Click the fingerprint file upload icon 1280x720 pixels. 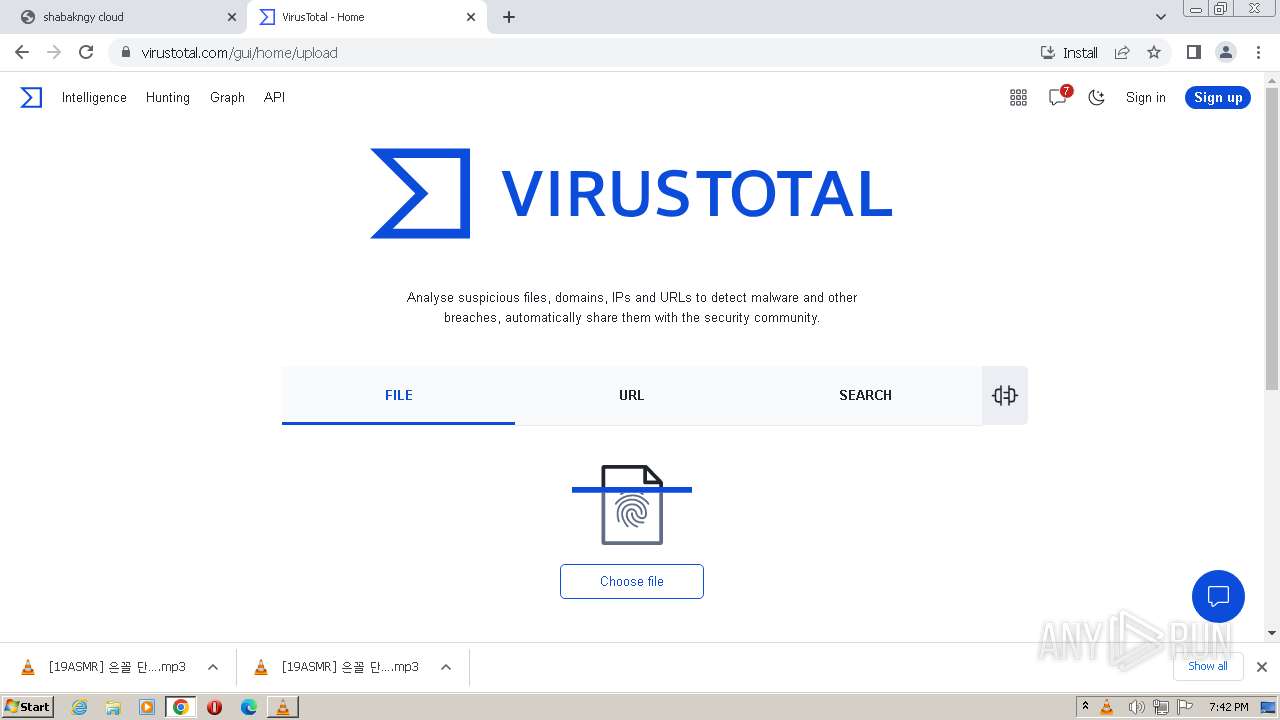coord(632,505)
